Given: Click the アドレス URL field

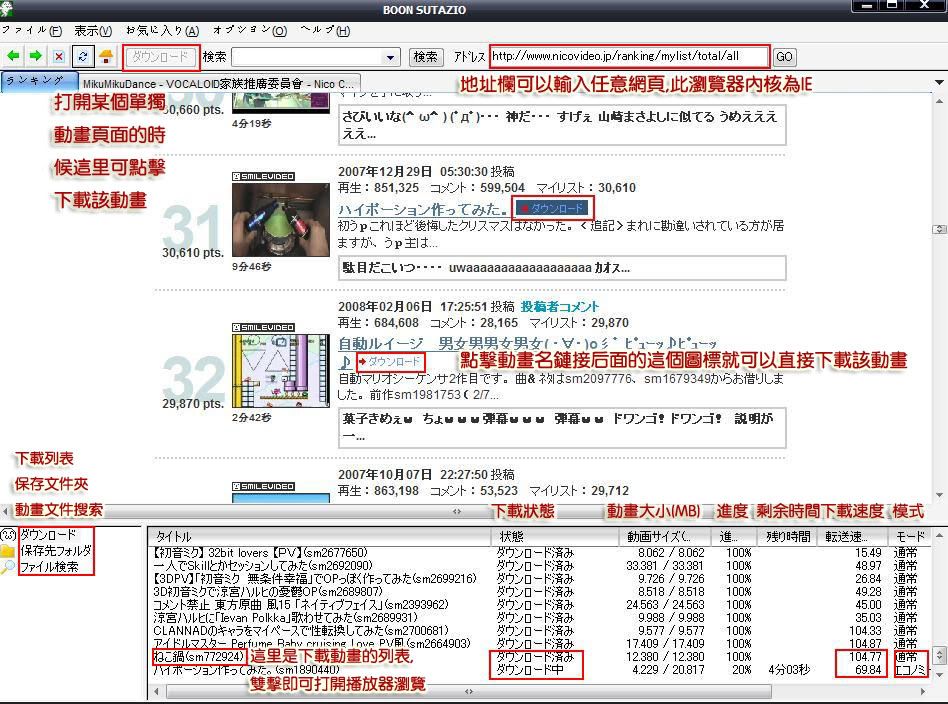Looking at the screenshot, I should [629, 56].
